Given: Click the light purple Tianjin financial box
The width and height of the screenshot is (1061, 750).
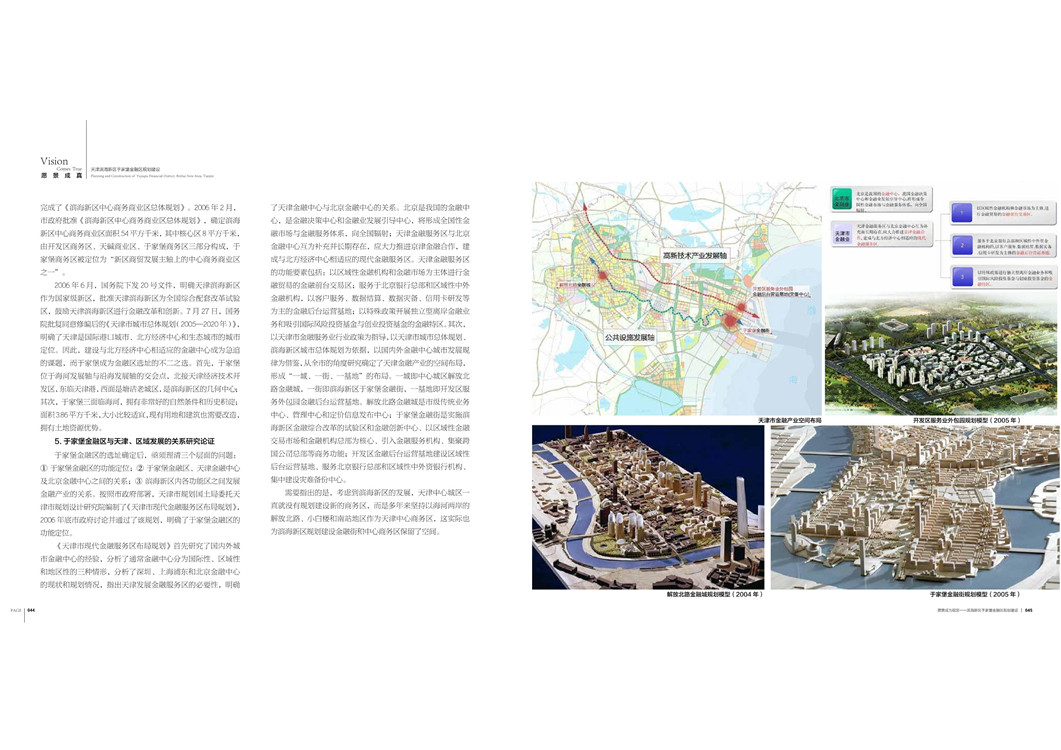Looking at the screenshot, I should coord(842,237).
